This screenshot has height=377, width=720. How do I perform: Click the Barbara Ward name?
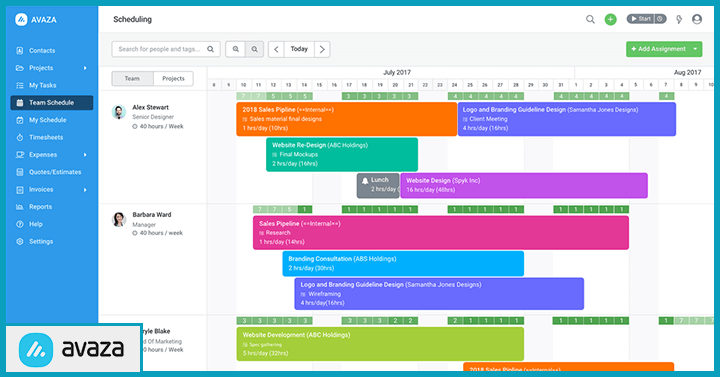[x=152, y=214]
